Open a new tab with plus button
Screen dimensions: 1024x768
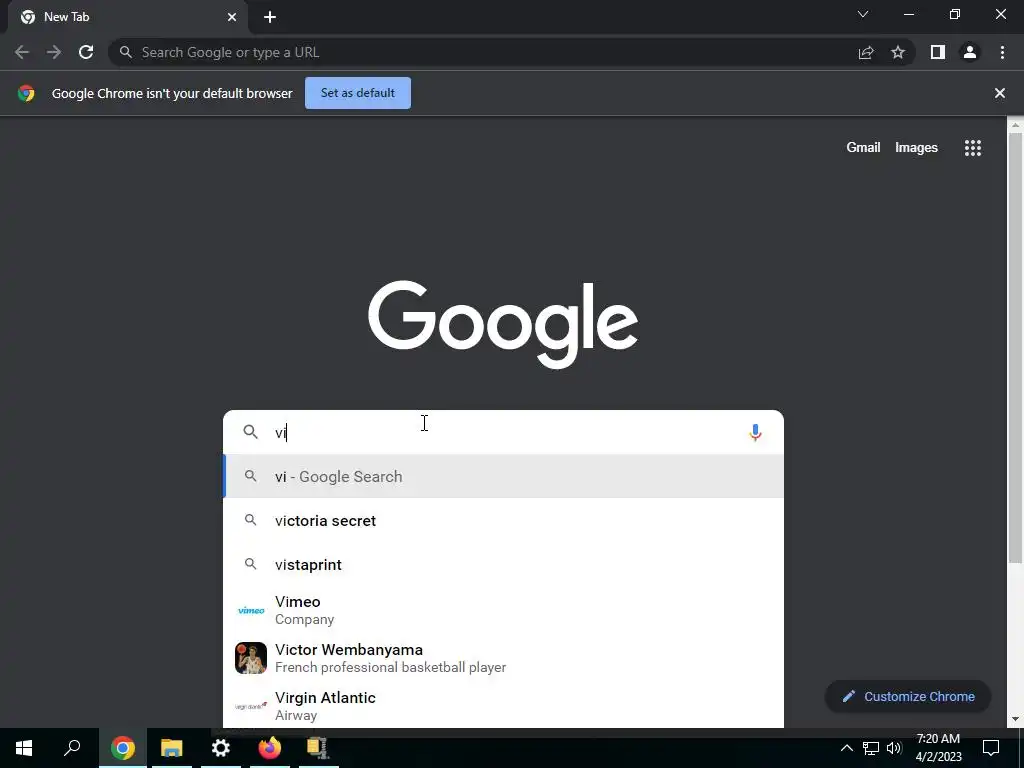270,17
